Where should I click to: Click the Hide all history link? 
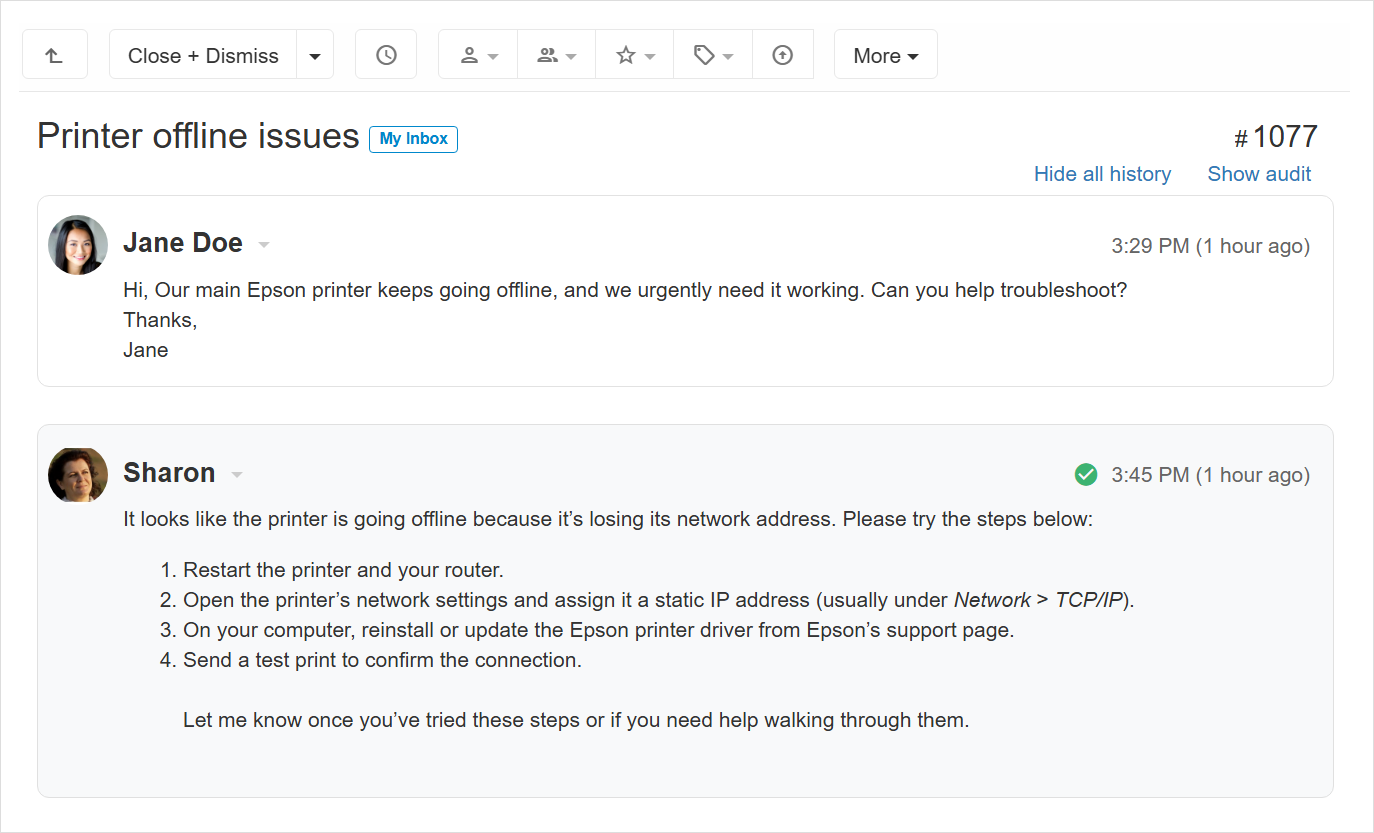click(x=1102, y=174)
